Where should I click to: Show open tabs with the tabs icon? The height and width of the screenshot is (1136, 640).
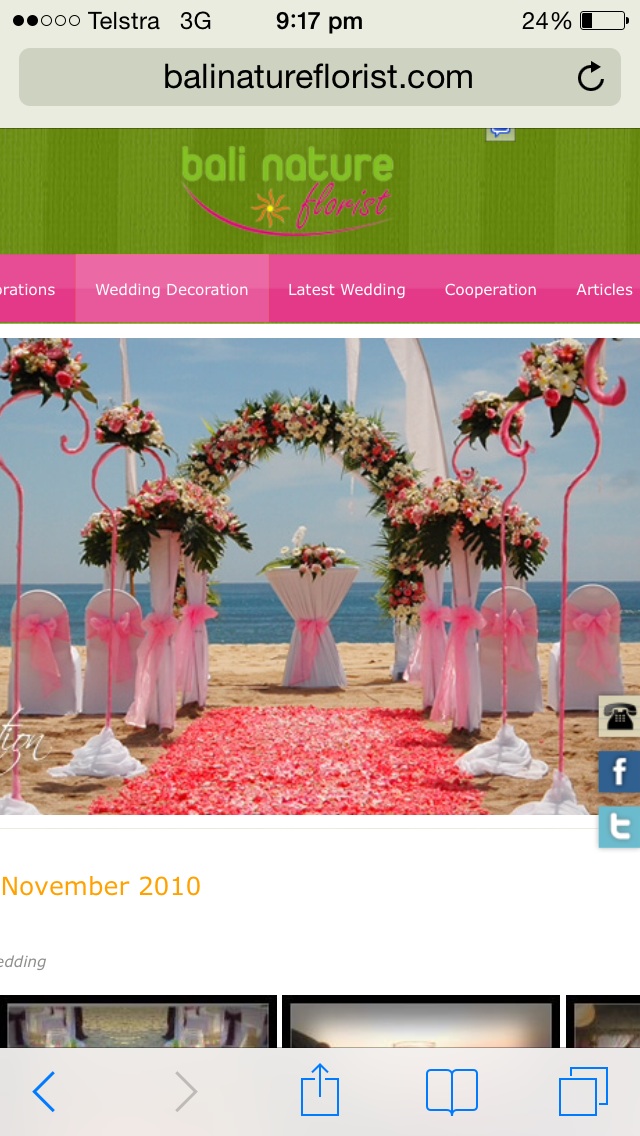[583, 1091]
